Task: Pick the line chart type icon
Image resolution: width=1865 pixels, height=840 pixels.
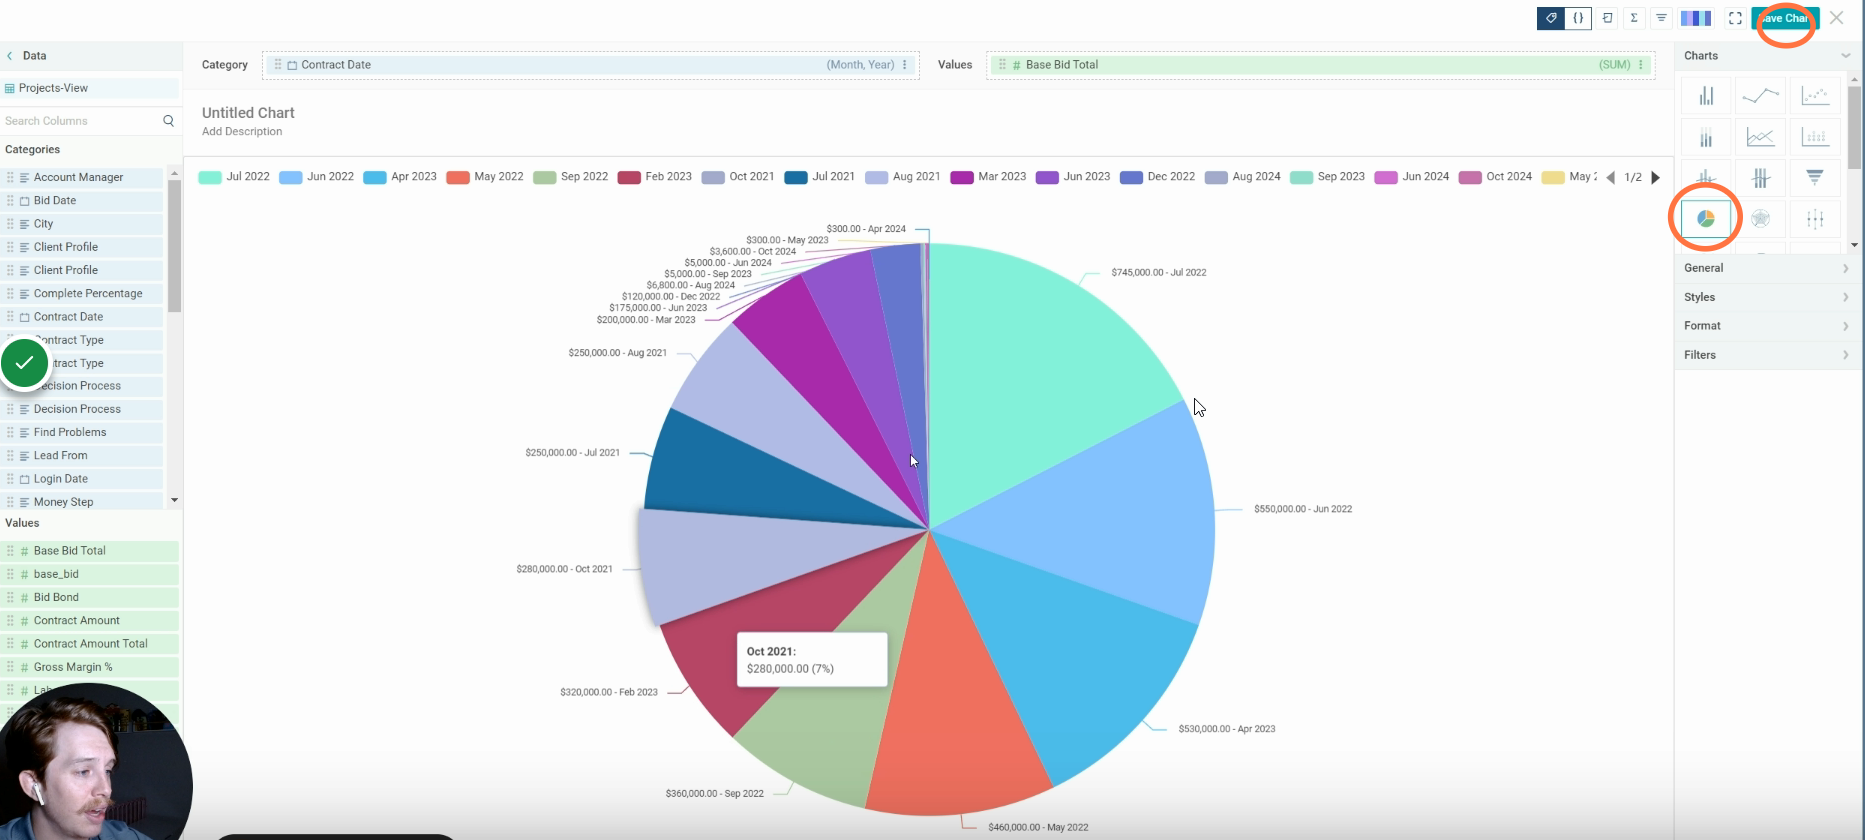Action: coord(1760,96)
